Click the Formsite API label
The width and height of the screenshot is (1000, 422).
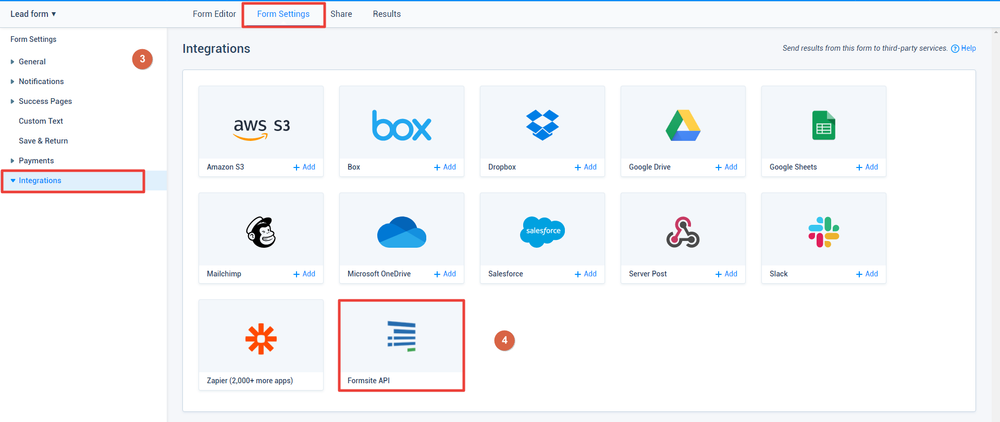[369, 381]
